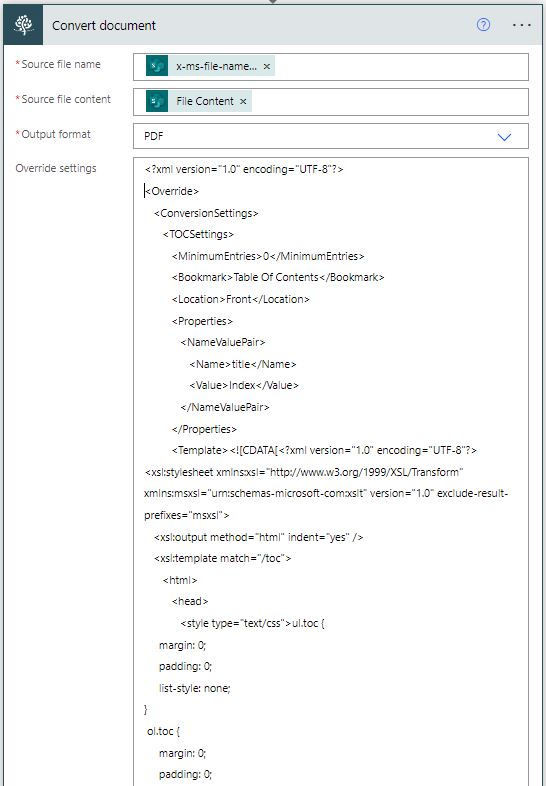
Task: Click the Muhimbi tree logo icon
Action: (x=23, y=25)
